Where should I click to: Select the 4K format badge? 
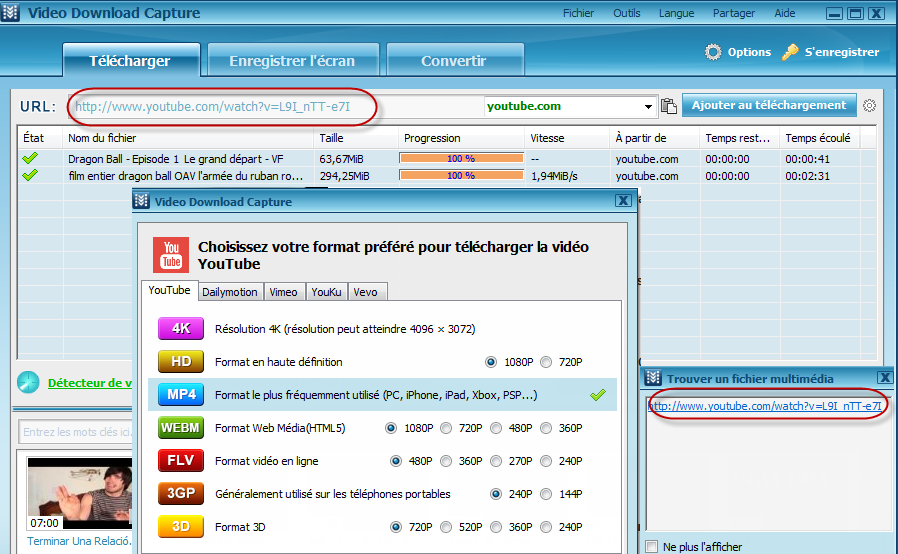click(181, 328)
